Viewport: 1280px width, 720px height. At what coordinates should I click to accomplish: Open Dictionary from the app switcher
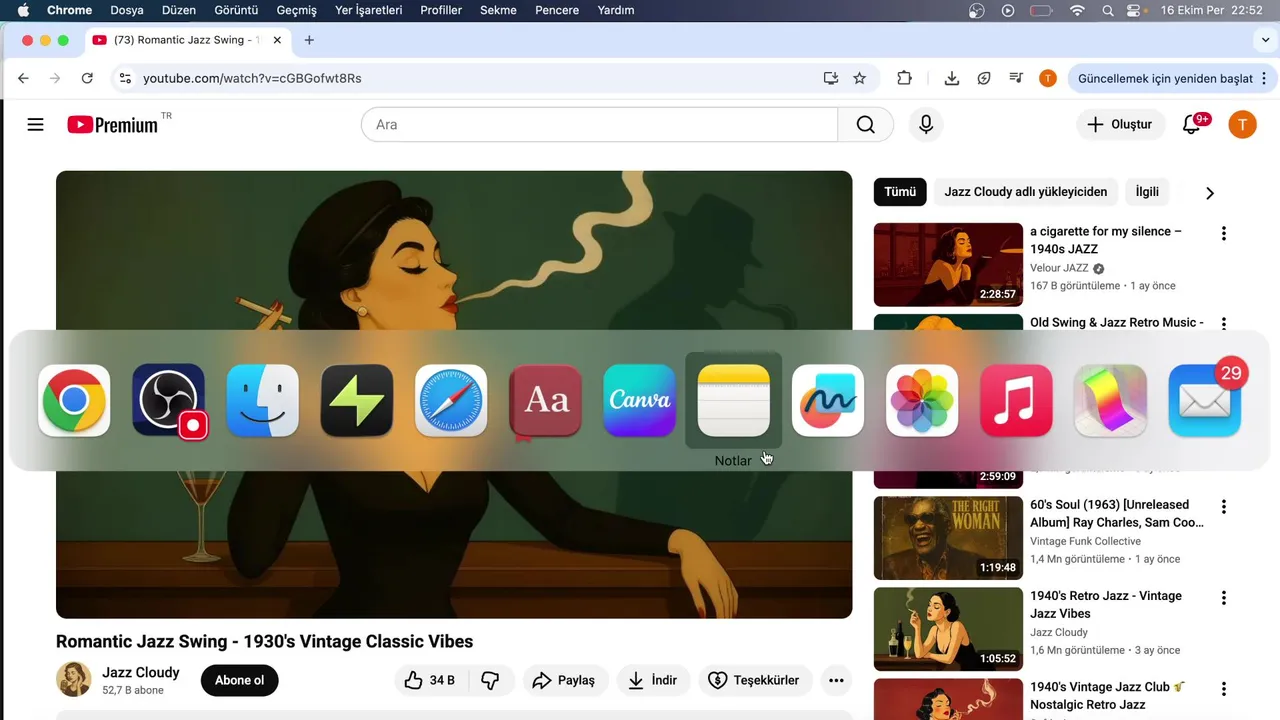coord(545,400)
